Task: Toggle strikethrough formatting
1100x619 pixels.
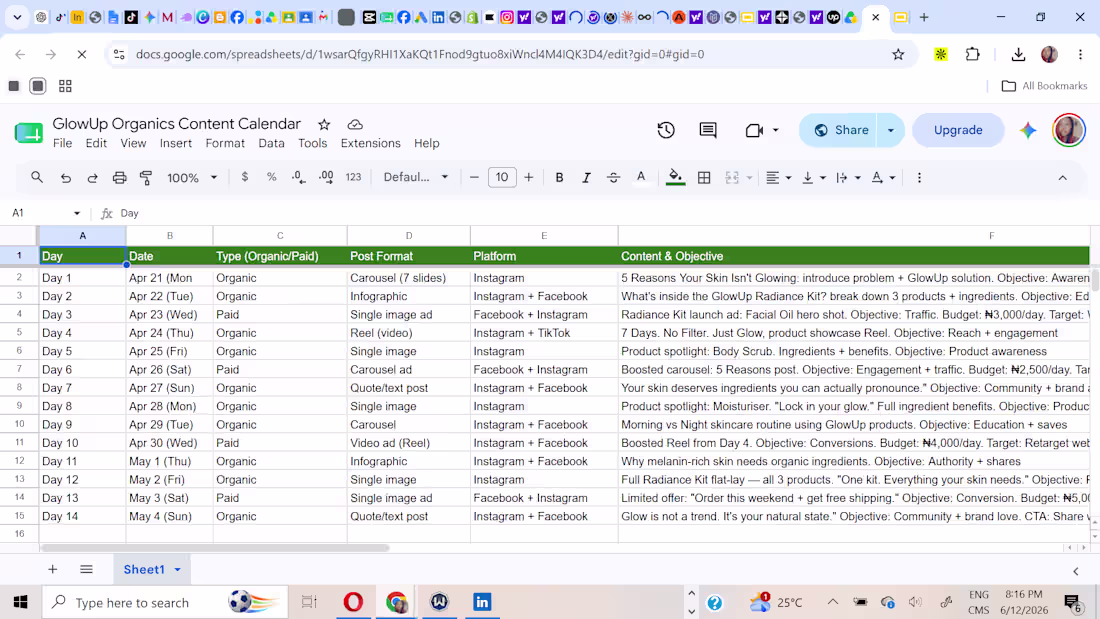Action: coord(613,178)
